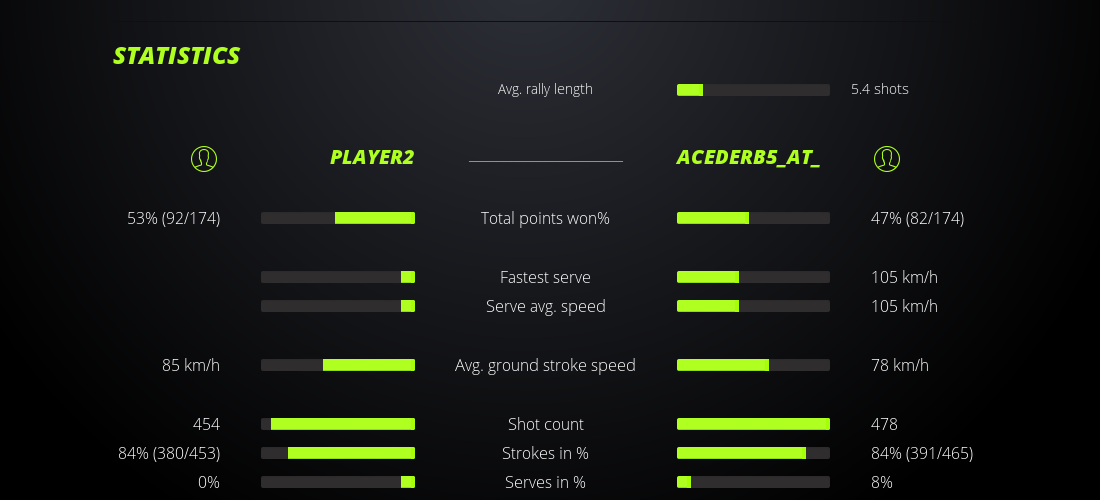1100x500 pixels.
Task: Click ACEDERB5_AT_'s Serve avg. speed bar
Action: [753, 306]
